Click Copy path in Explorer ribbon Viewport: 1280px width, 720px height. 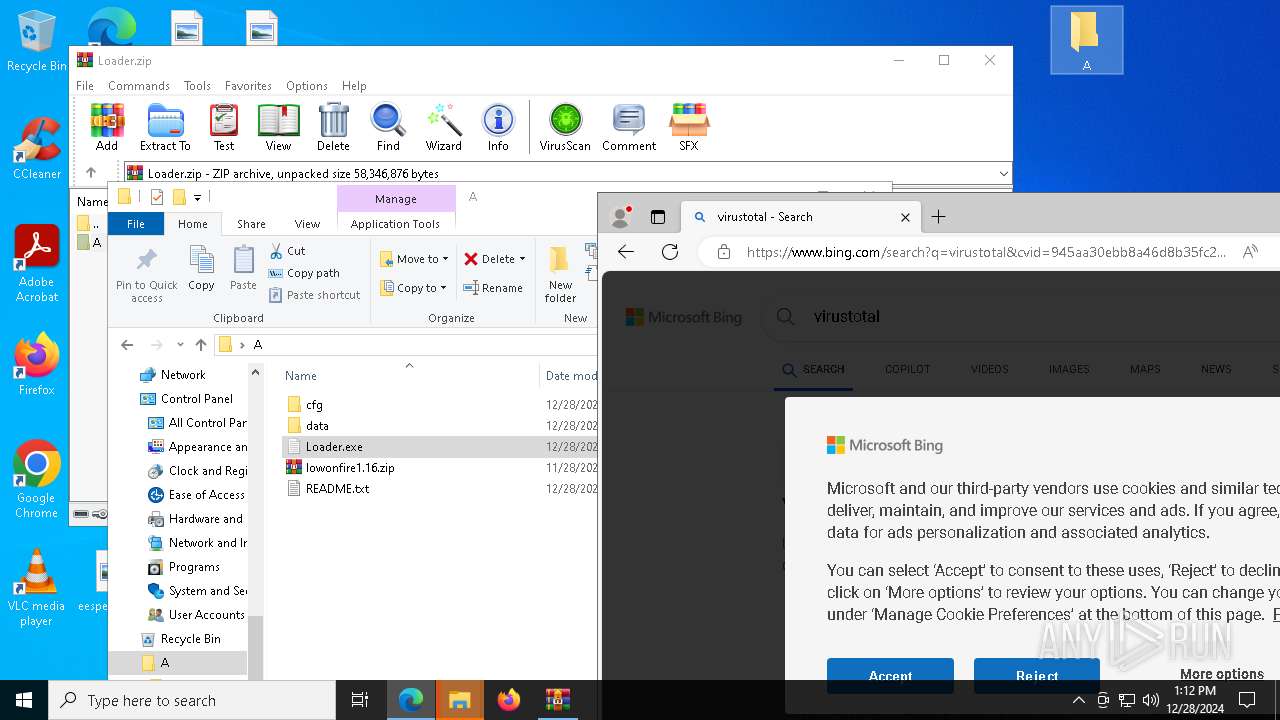[304, 273]
